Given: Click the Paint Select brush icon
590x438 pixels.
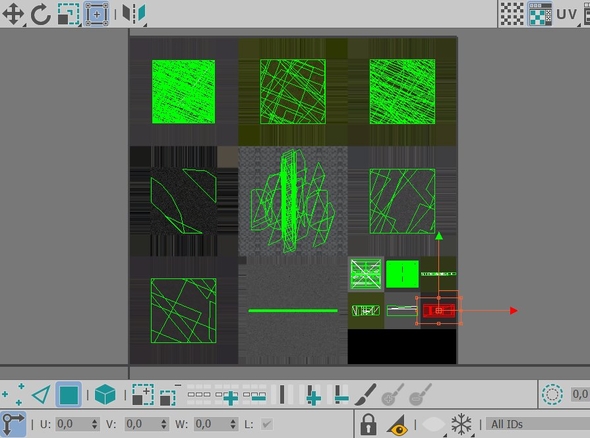Looking at the screenshot, I should coord(365,394).
